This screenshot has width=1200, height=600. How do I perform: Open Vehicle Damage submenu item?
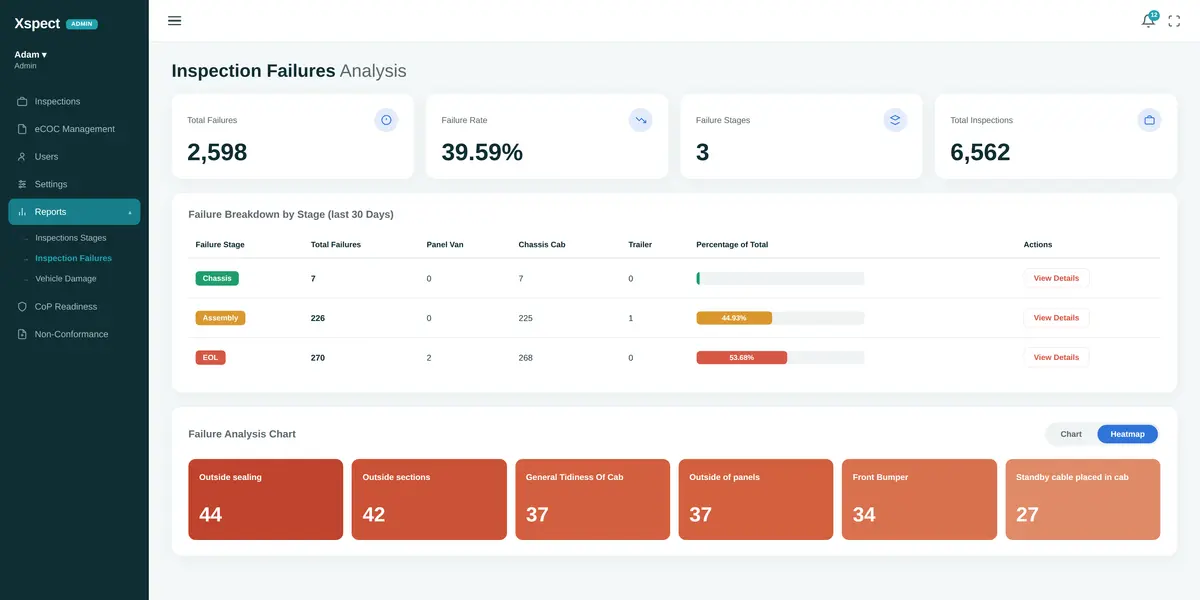tap(66, 279)
